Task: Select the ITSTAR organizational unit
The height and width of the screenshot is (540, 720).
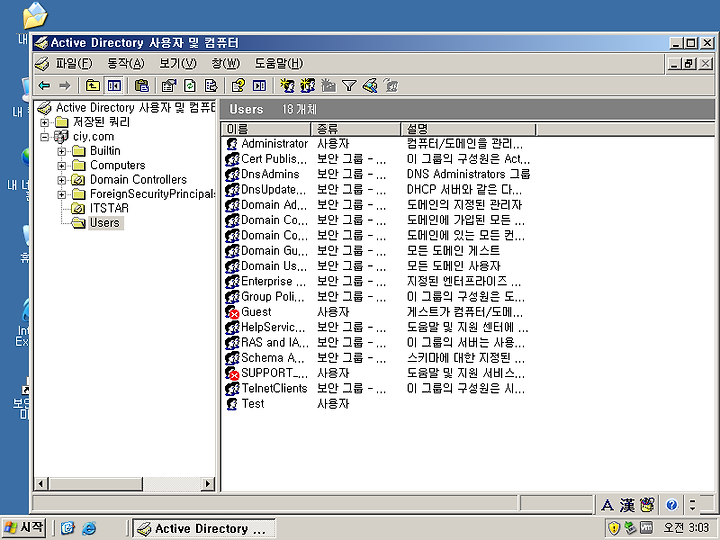Action: 109,208
